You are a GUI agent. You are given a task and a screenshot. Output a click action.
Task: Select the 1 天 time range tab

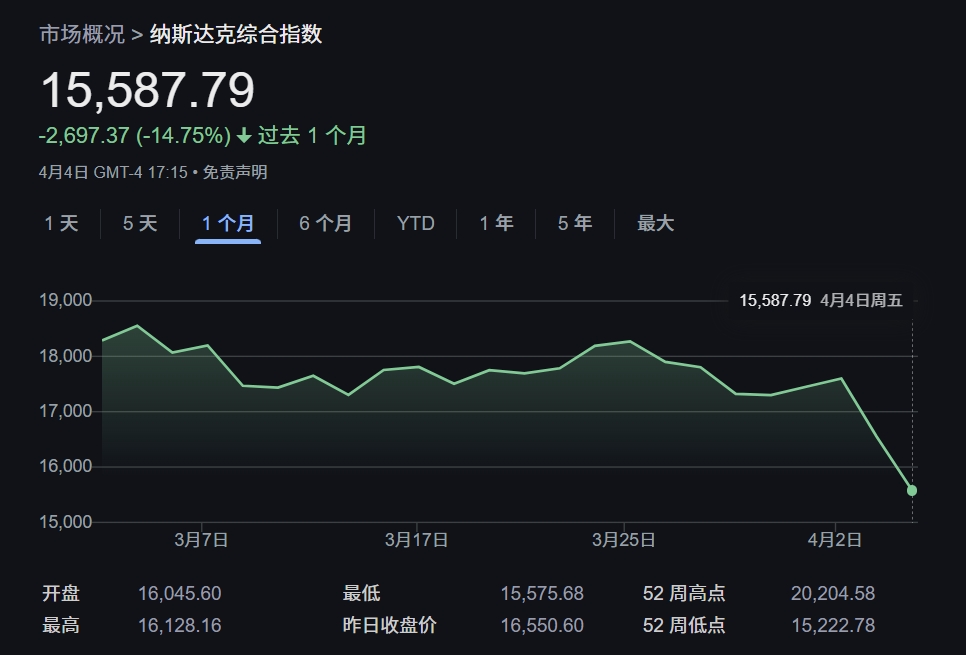point(61,223)
